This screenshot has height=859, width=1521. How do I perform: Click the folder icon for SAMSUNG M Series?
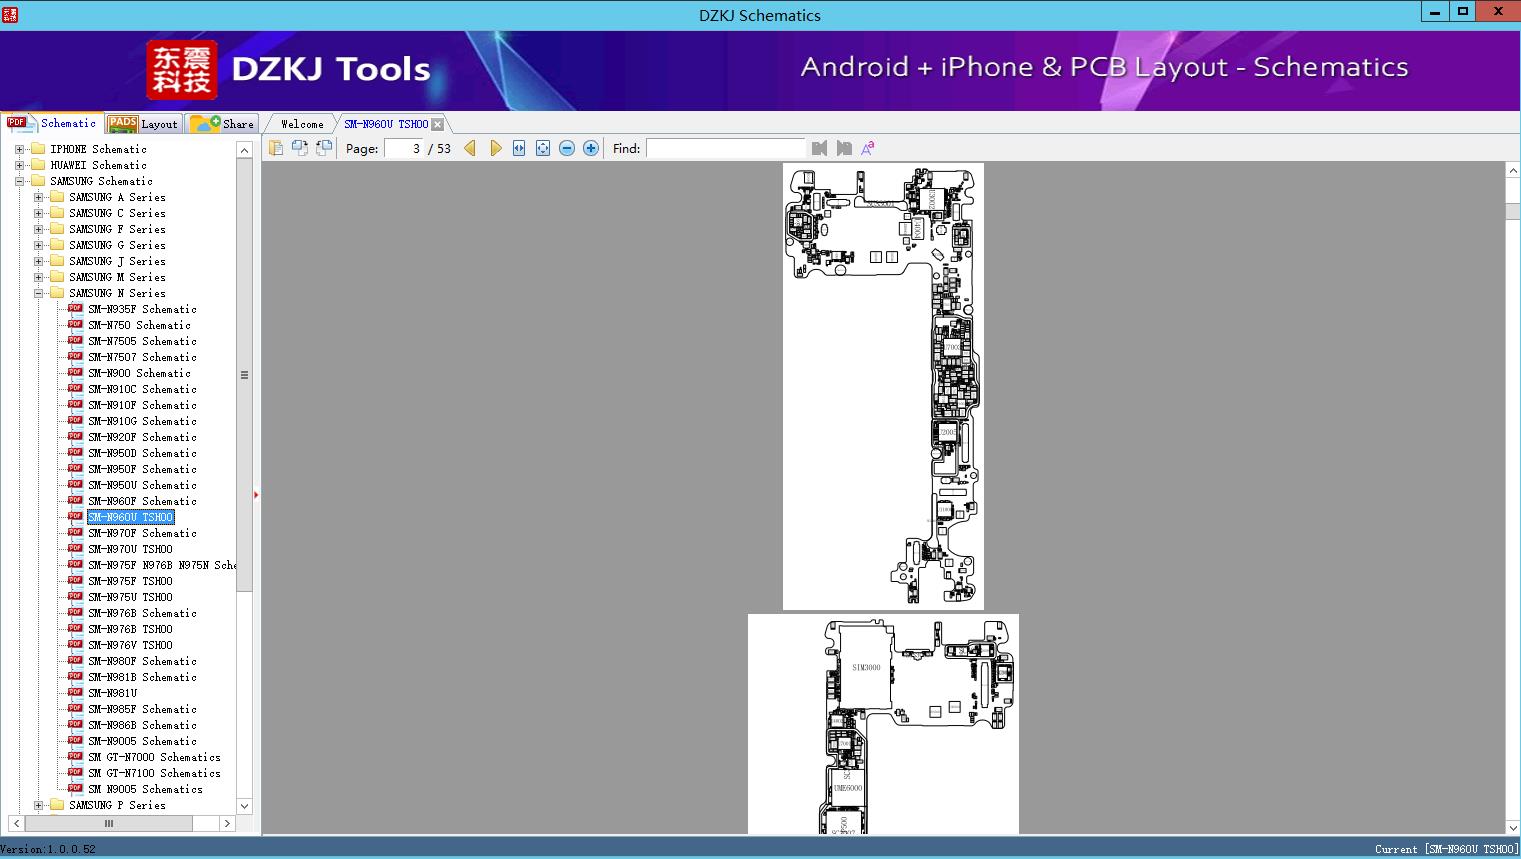[57, 277]
